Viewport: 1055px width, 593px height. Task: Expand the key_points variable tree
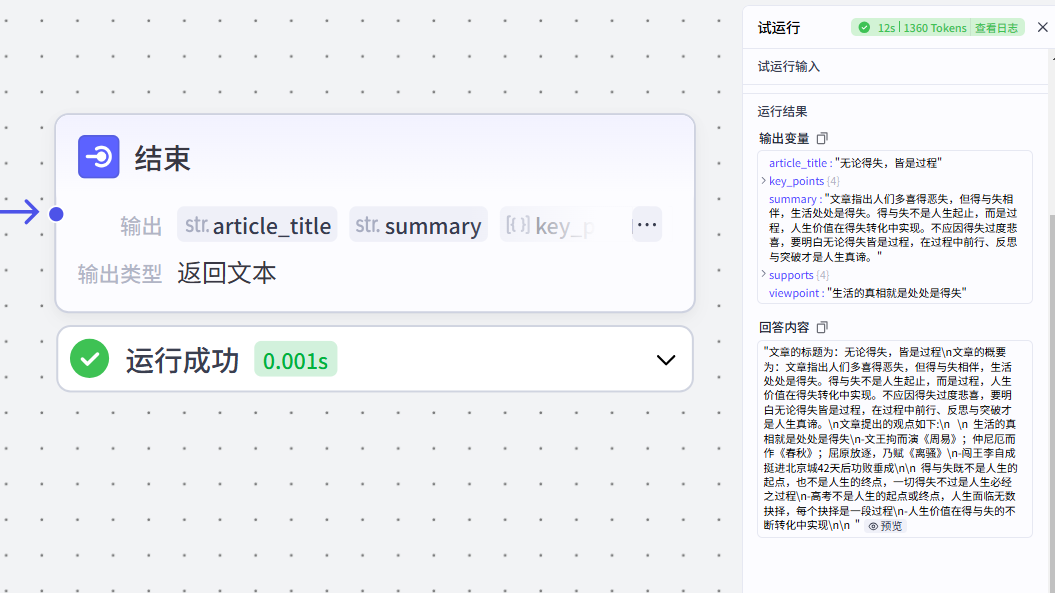coord(764,181)
